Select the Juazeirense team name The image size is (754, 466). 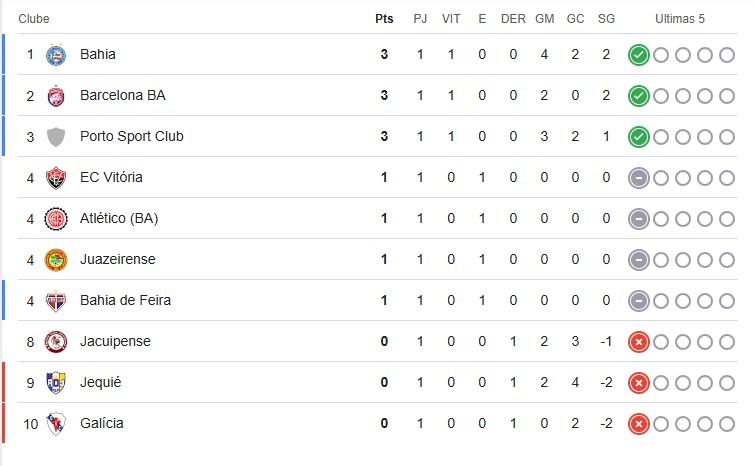[117, 259]
